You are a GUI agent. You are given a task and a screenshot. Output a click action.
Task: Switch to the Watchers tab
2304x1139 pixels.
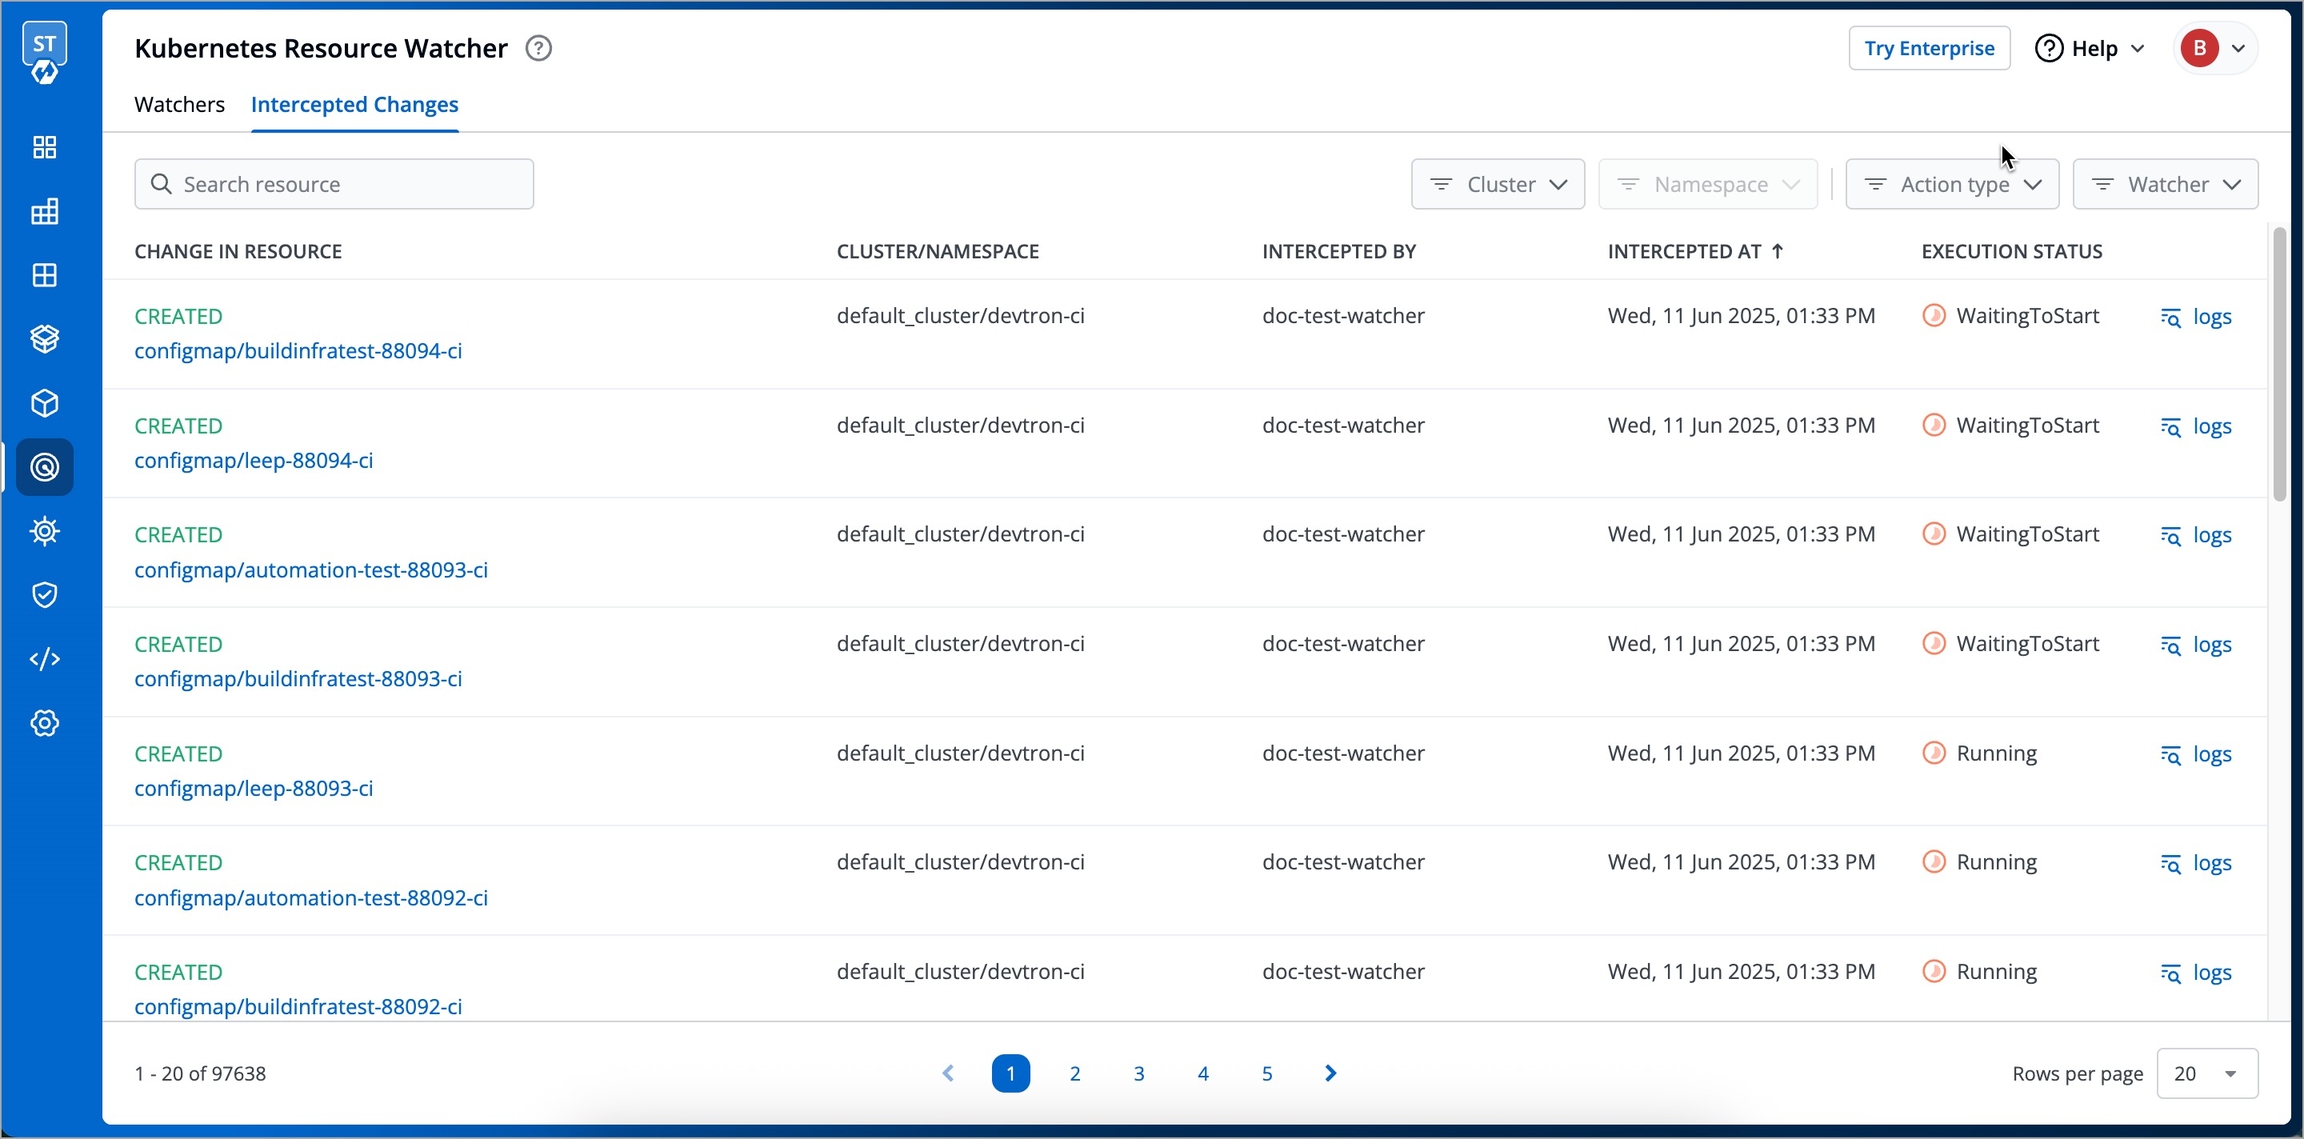179,104
